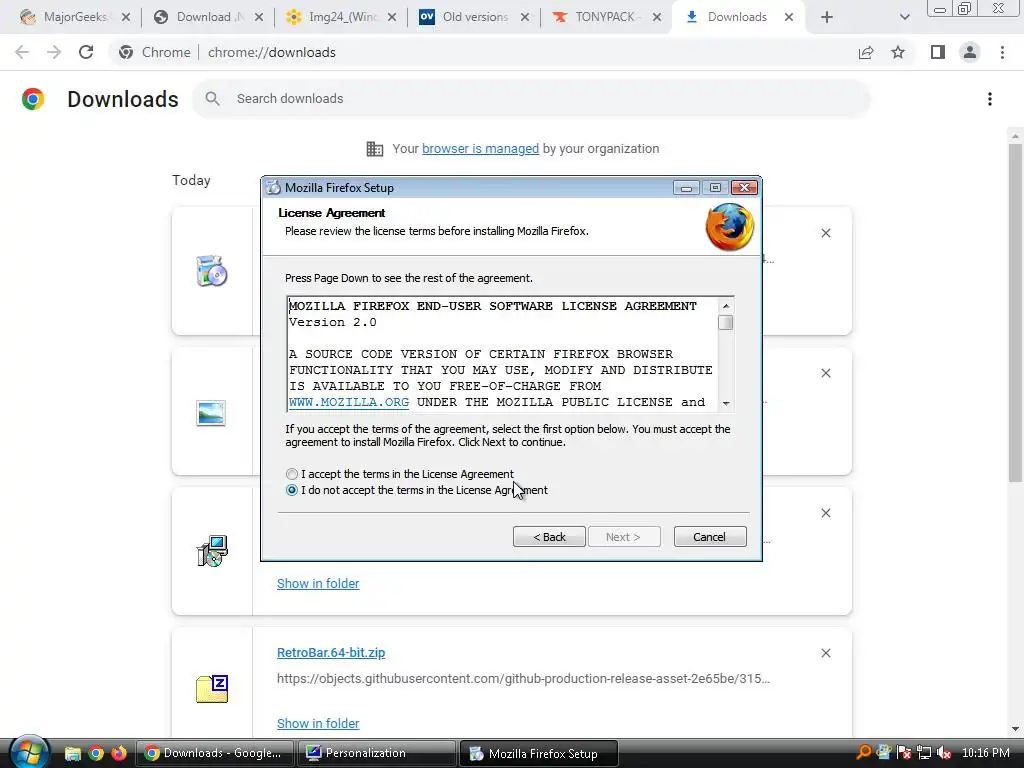Click Cancel in Mozilla Firefox Setup

(x=710, y=537)
